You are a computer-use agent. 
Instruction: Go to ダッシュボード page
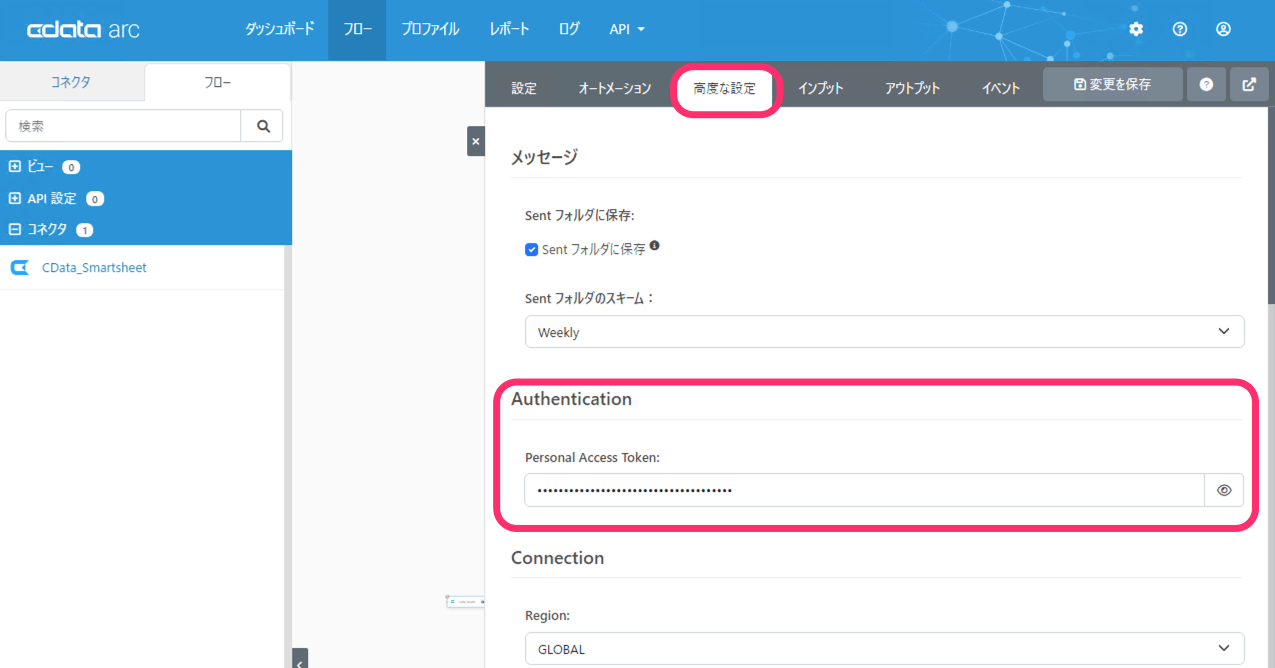279,29
